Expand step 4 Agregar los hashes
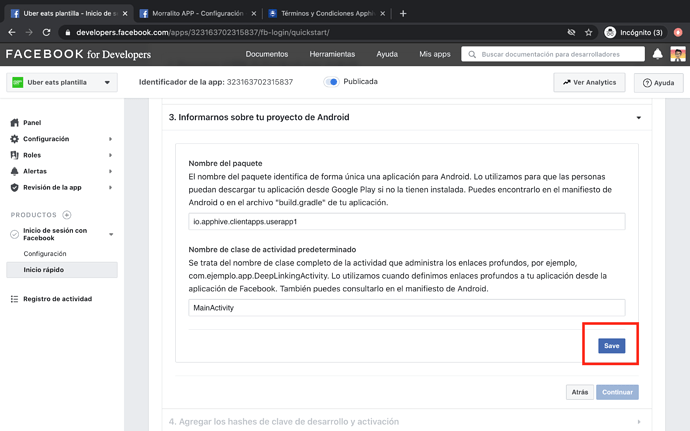The height and width of the screenshot is (431, 690). click(639, 422)
